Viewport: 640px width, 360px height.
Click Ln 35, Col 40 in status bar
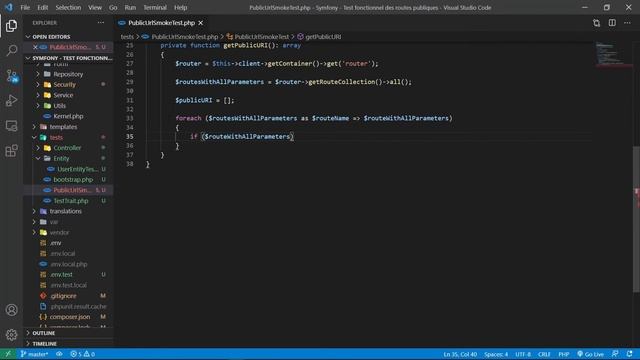pyautogui.click(x=460, y=354)
